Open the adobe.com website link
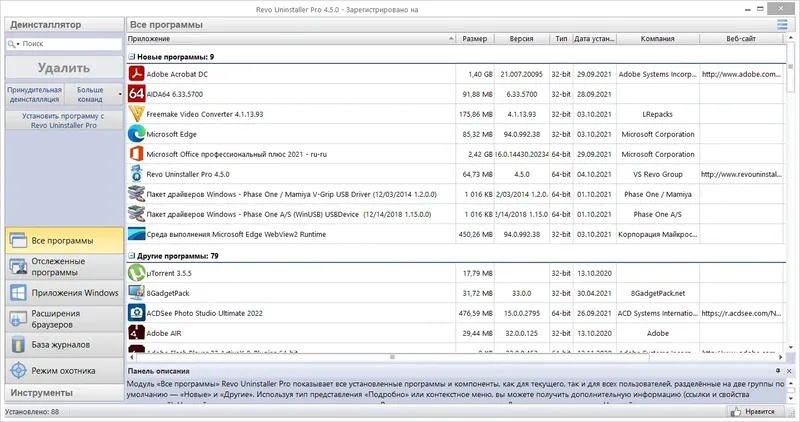Screen dimensions: 800x422 click(x=741, y=74)
